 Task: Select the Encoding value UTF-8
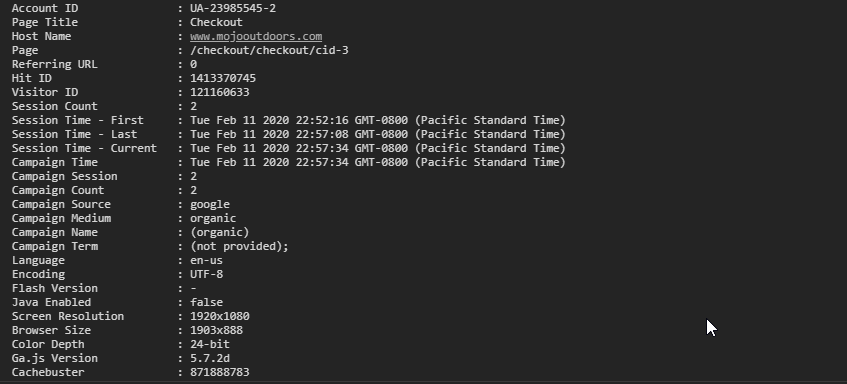click(206, 274)
